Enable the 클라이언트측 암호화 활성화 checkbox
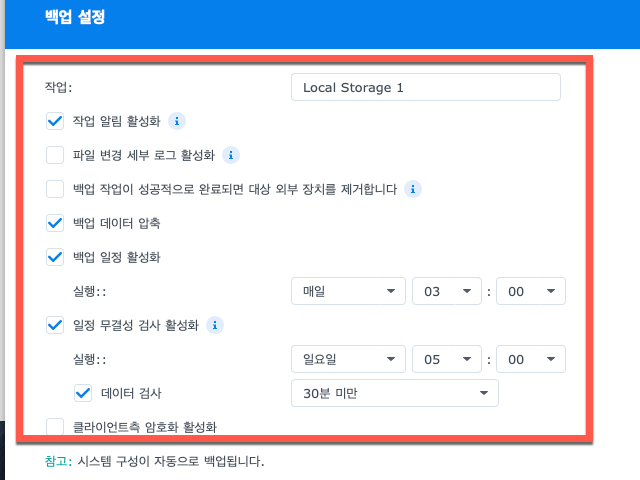Viewport: 640px width, 480px height. (x=55, y=427)
